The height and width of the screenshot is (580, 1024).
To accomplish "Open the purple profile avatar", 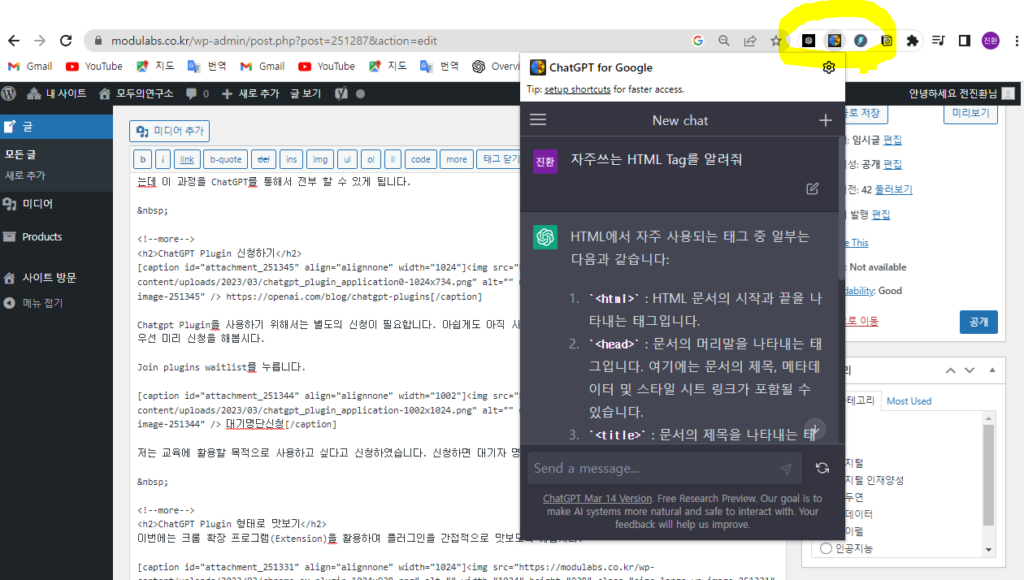I will (x=990, y=40).
